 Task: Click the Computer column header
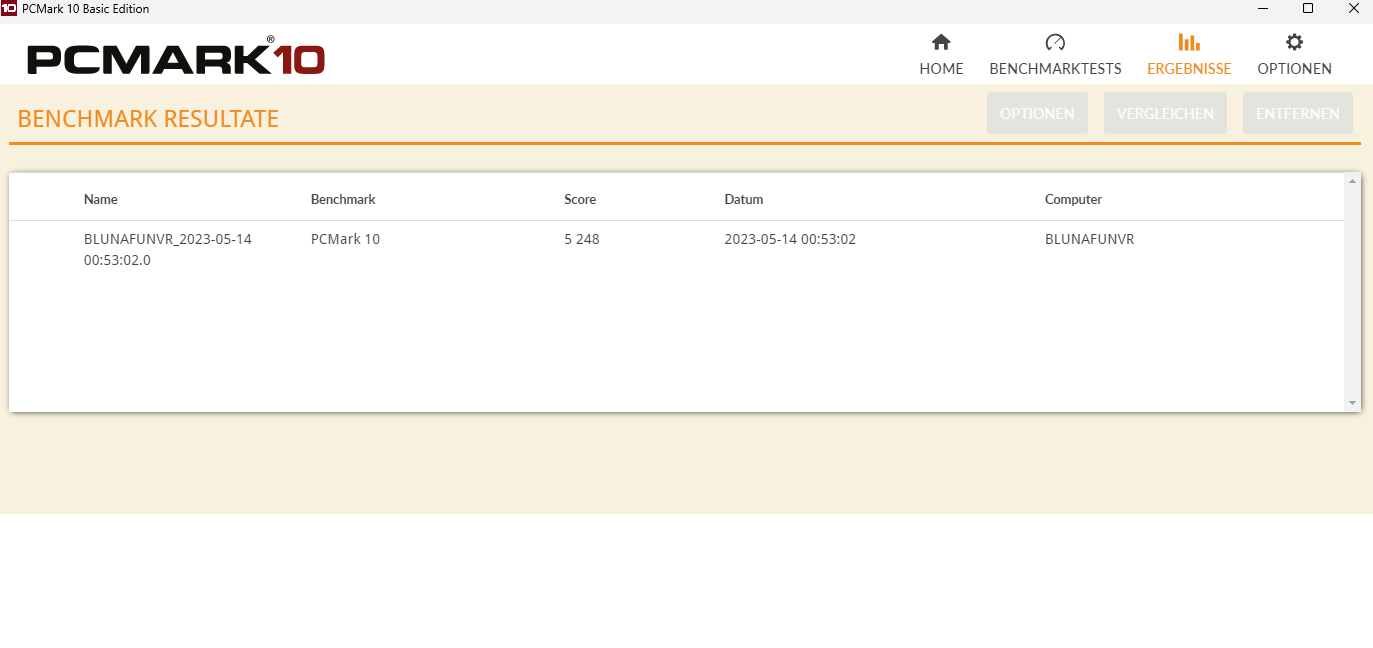pos(1073,199)
